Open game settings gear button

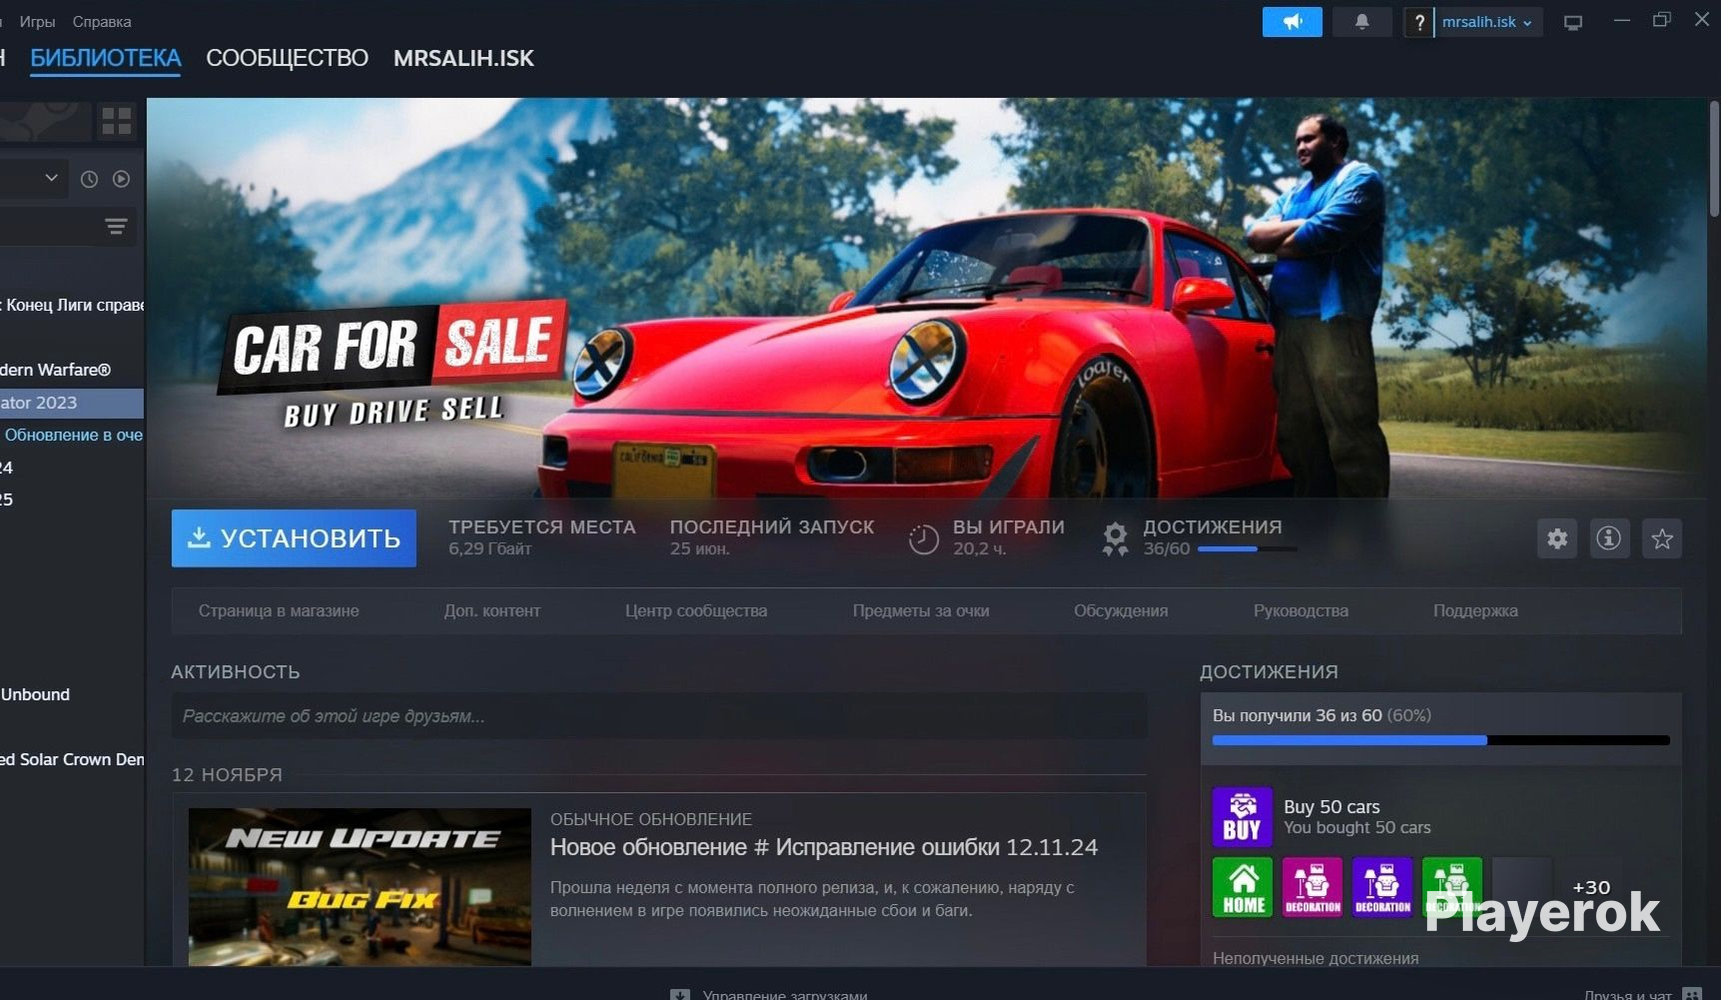pyautogui.click(x=1557, y=539)
